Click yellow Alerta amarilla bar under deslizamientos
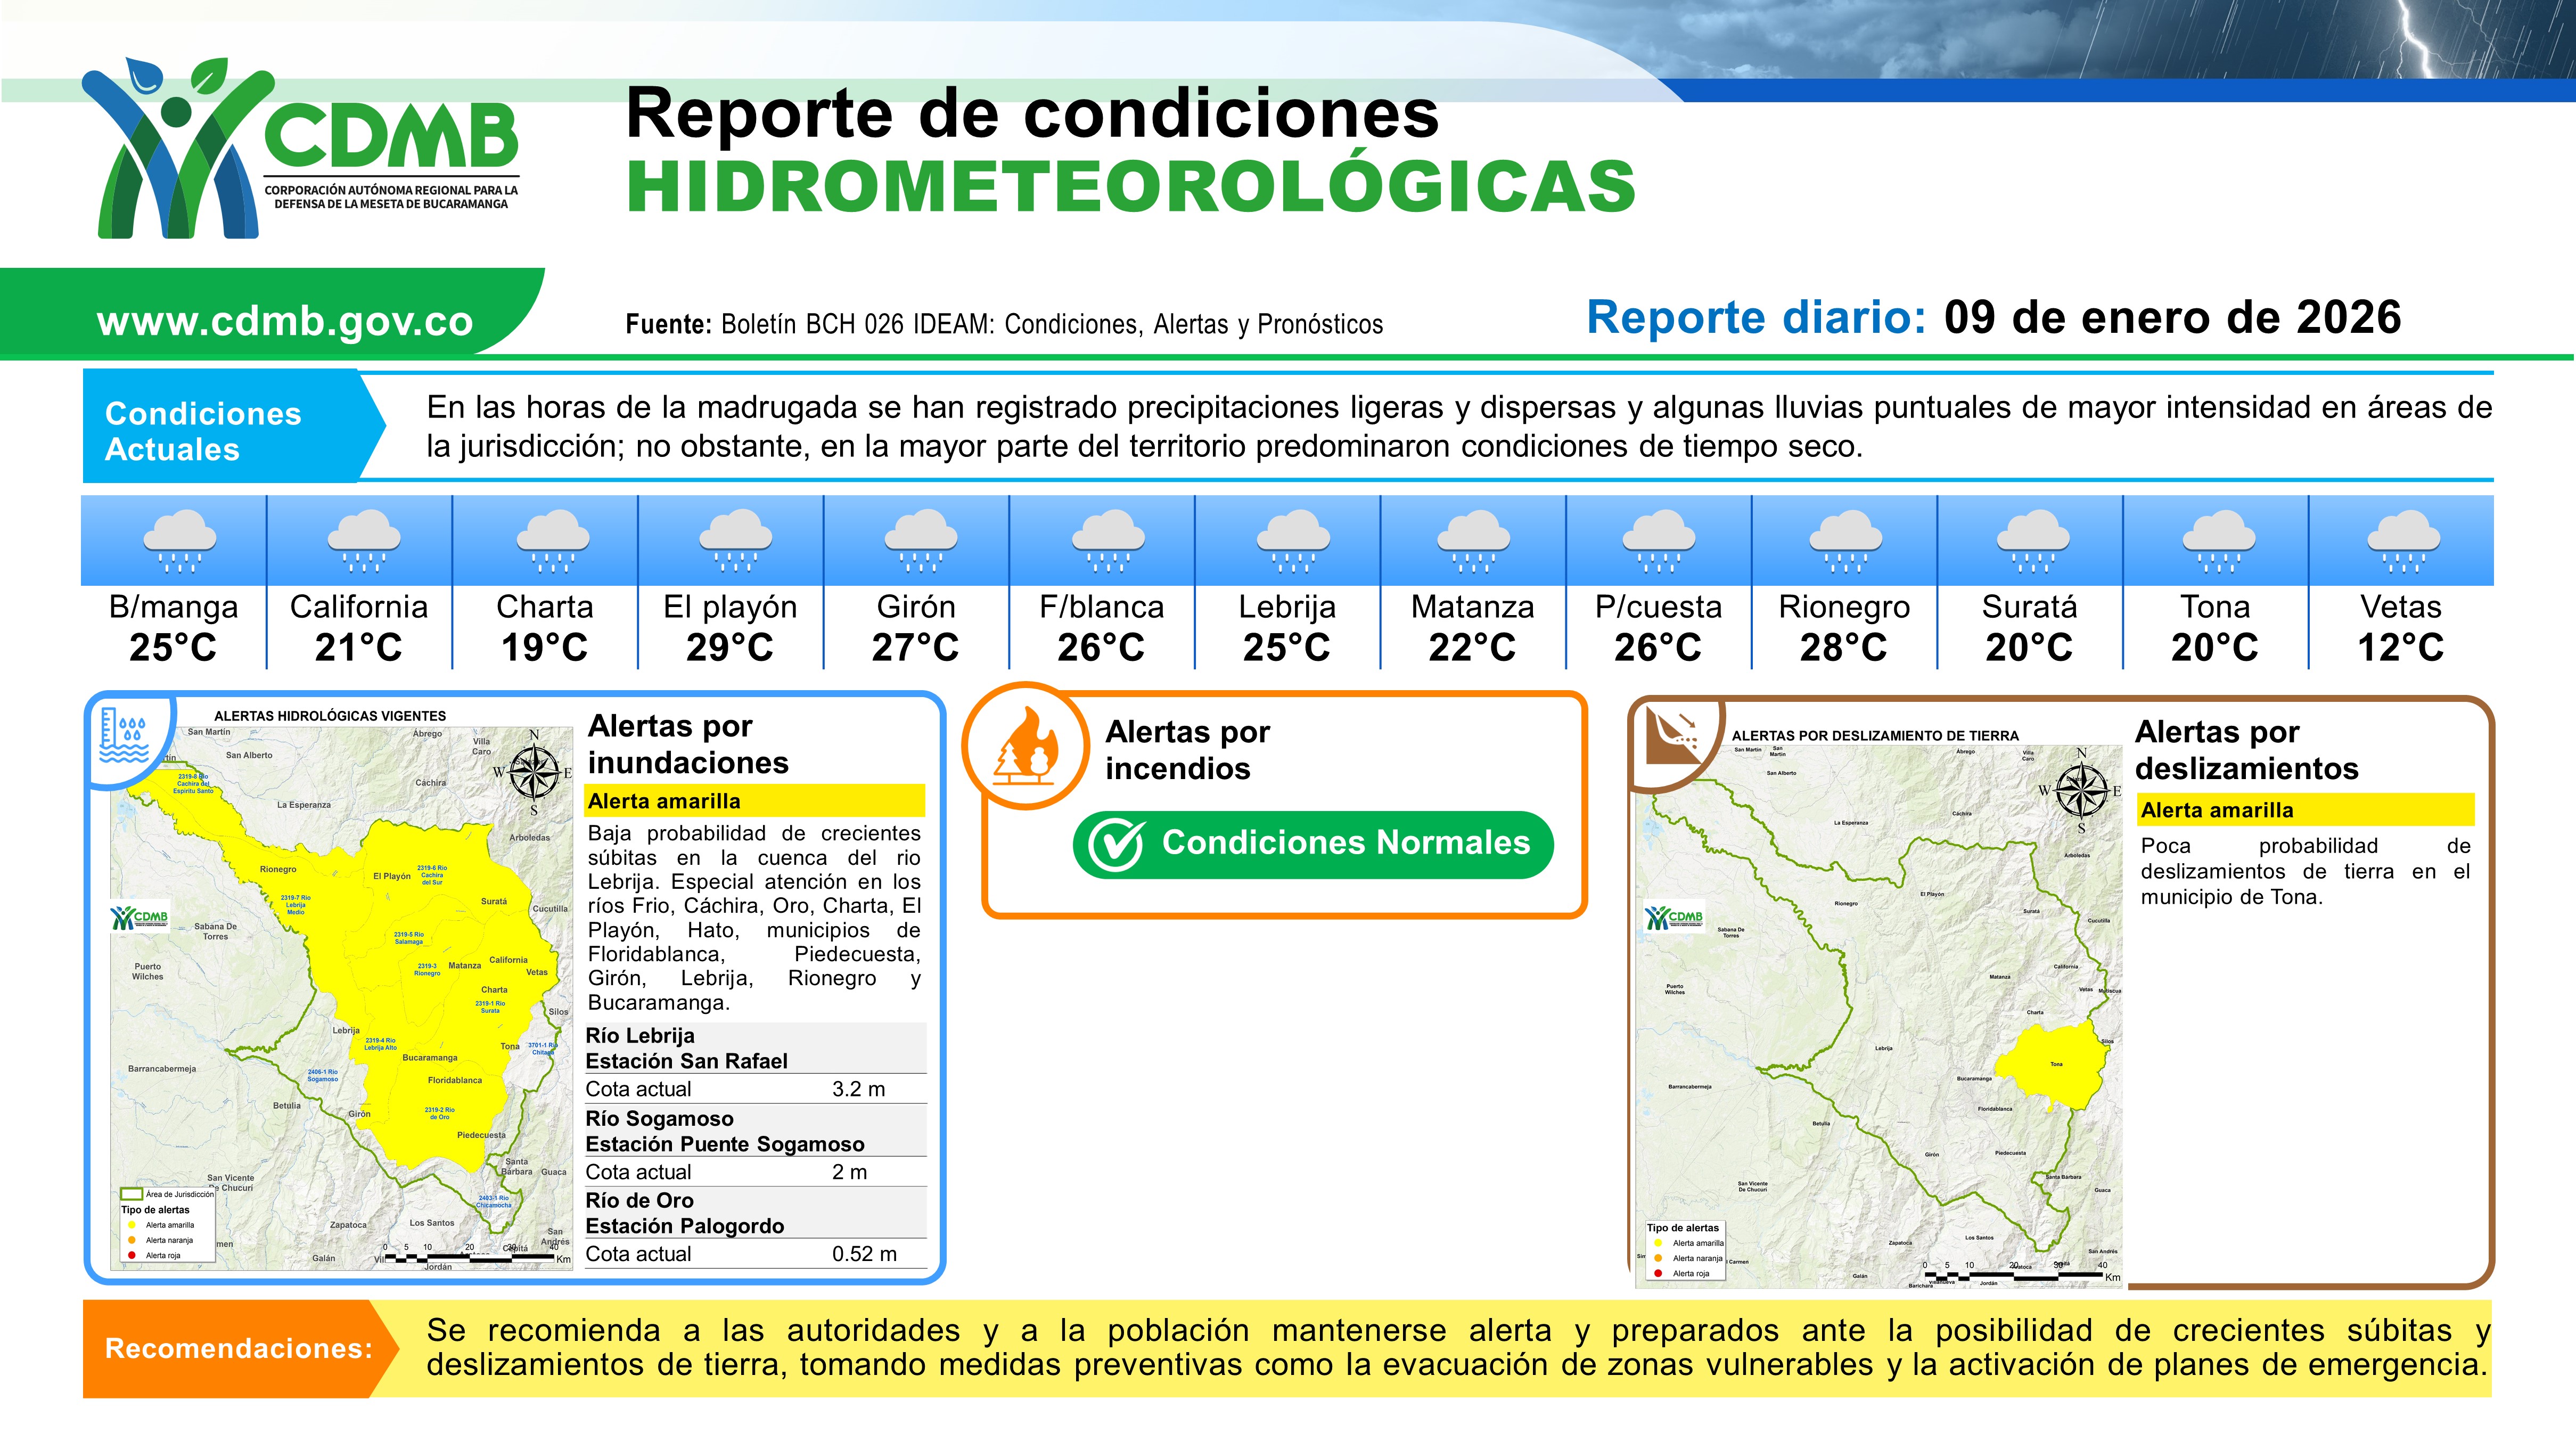Image resolution: width=2576 pixels, height=1449 pixels. (2305, 810)
